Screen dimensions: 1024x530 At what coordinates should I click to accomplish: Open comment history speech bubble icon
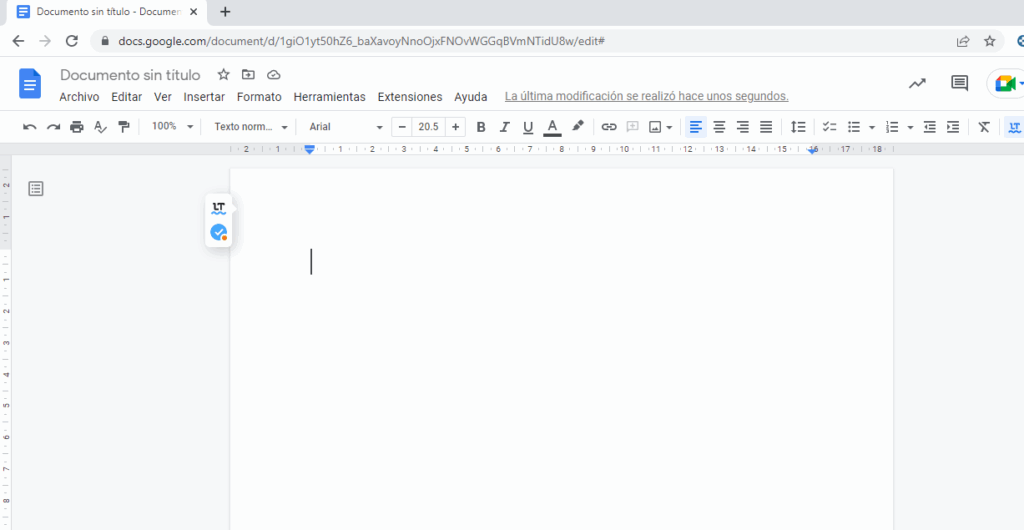(959, 83)
